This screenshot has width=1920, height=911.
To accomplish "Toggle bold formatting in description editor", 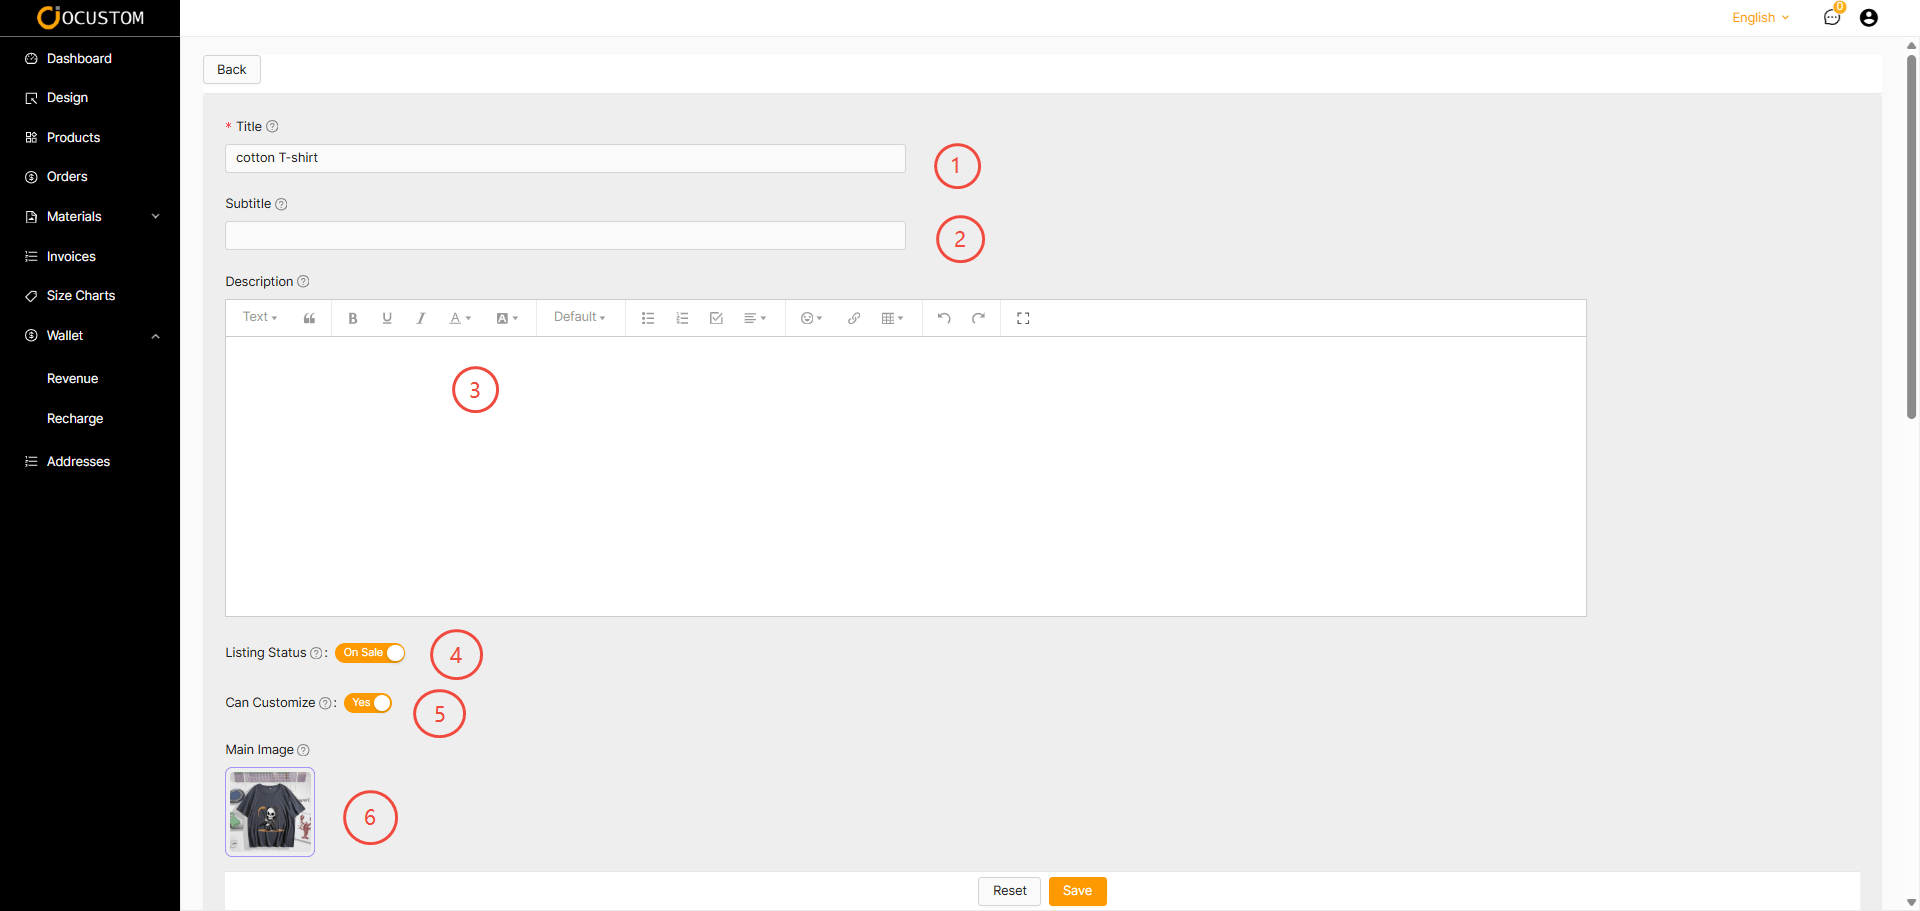I will pos(352,318).
